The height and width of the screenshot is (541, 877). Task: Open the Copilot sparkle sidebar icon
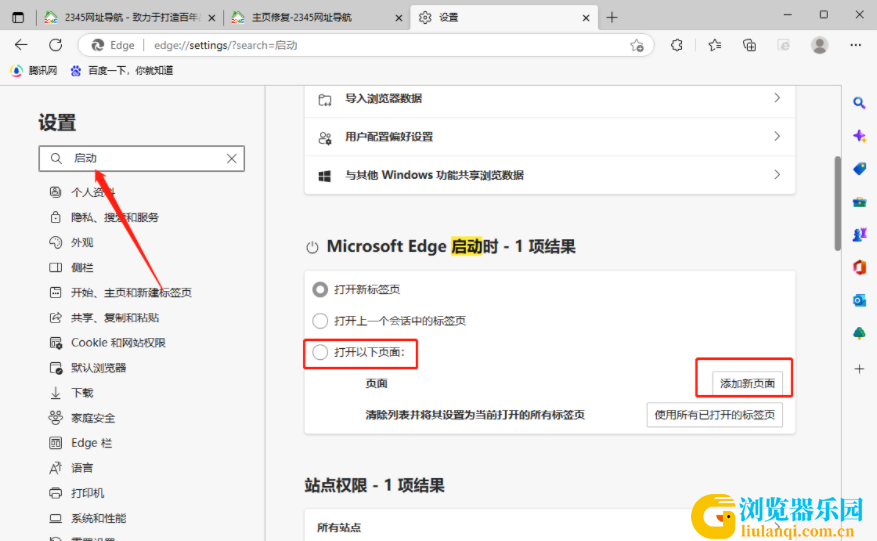tap(859, 136)
